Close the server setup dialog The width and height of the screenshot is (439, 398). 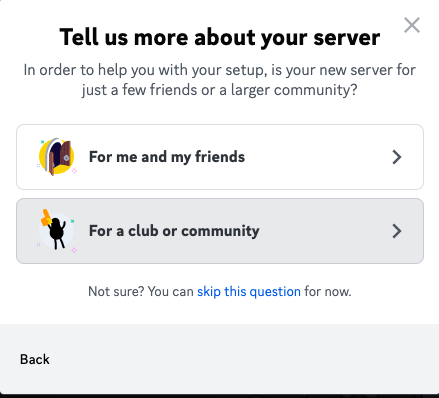412,25
